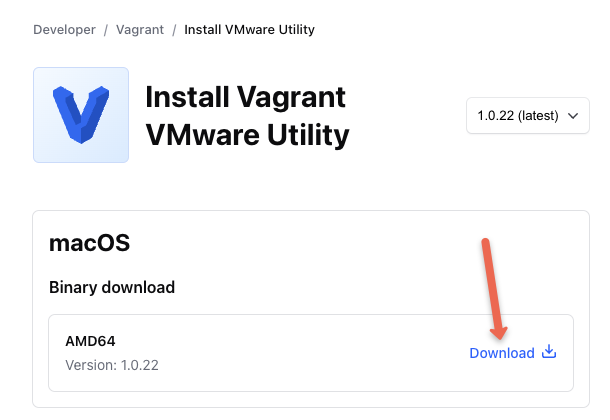Go to Developer in the breadcrumb

tap(64, 30)
